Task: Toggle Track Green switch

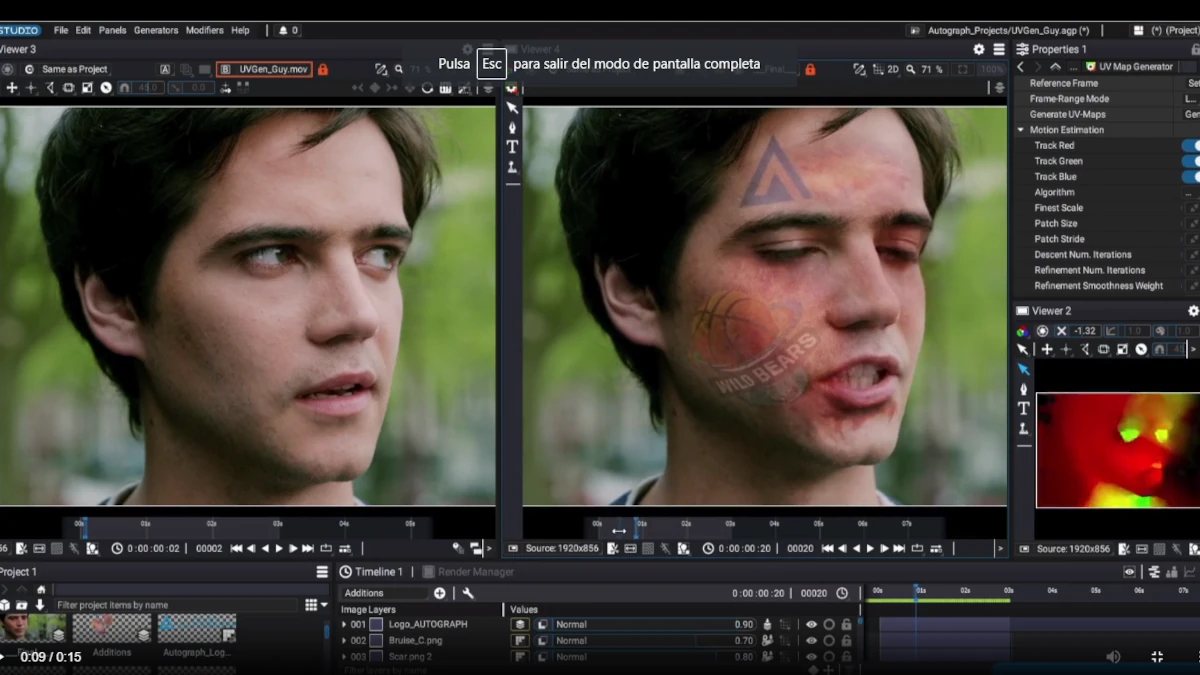Action: (x=1191, y=161)
